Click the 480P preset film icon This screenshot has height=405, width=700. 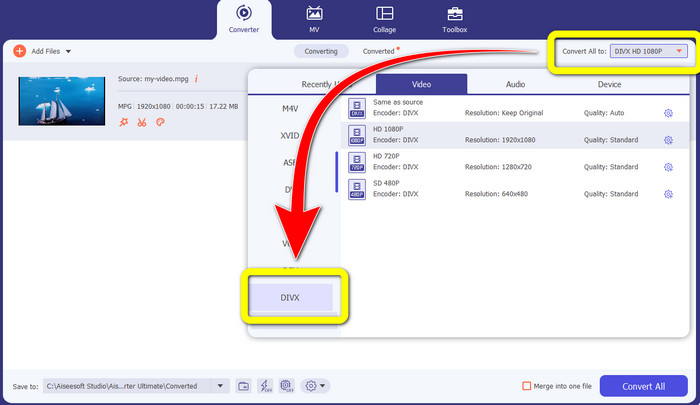357,189
